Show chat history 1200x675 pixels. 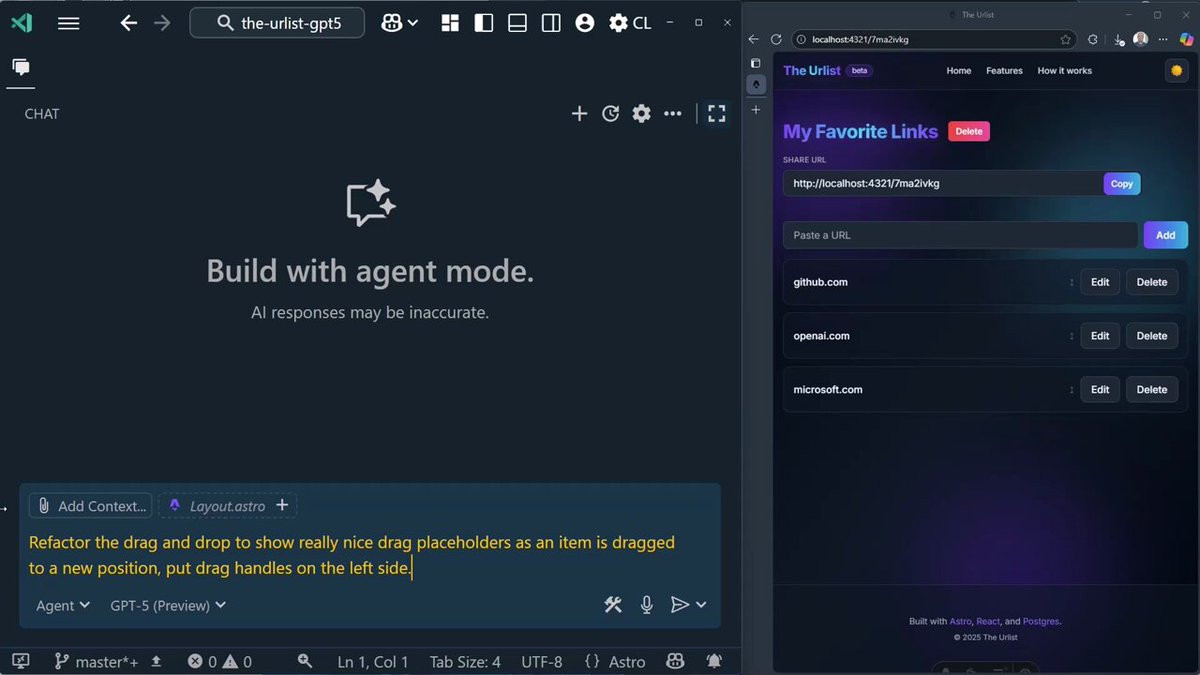610,114
